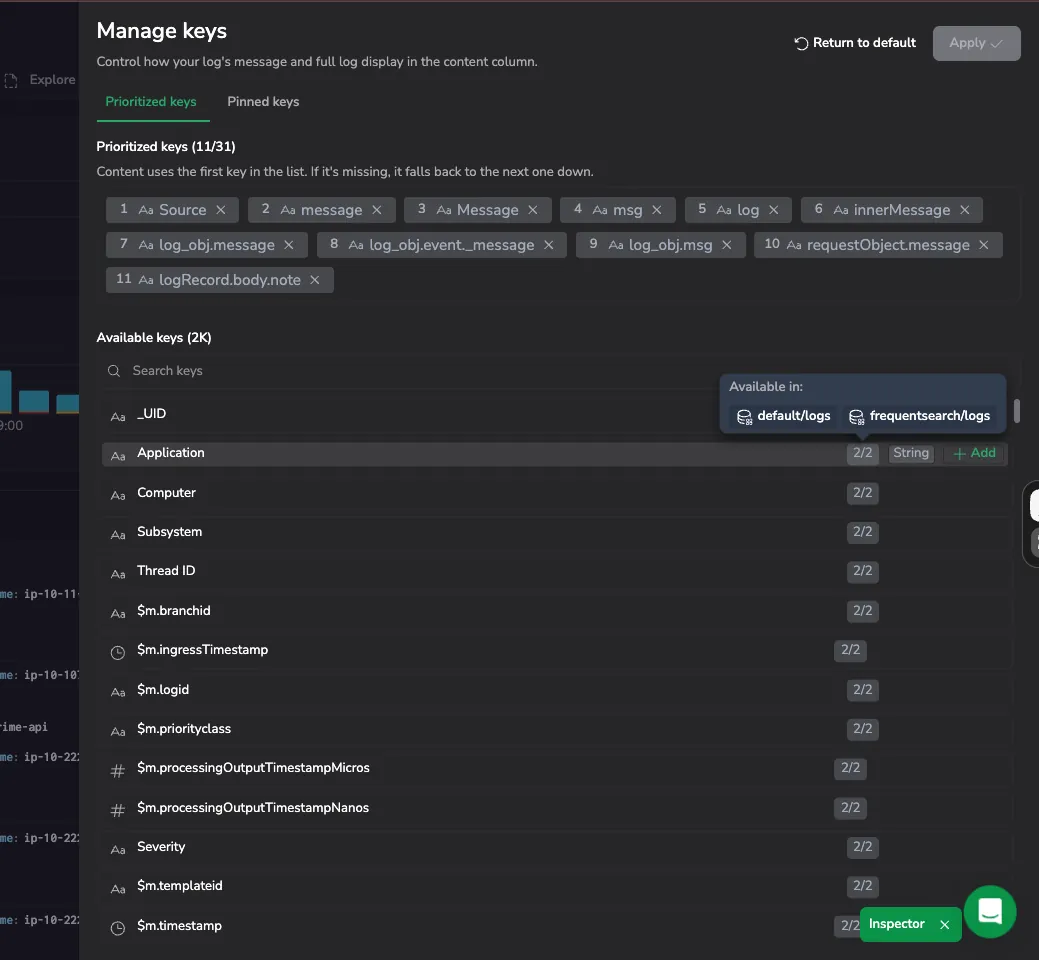Click the requestObject.message chip label
The width and height of the screenshot is (1039, 960).
pyautogui.click(x=888, y=245)
